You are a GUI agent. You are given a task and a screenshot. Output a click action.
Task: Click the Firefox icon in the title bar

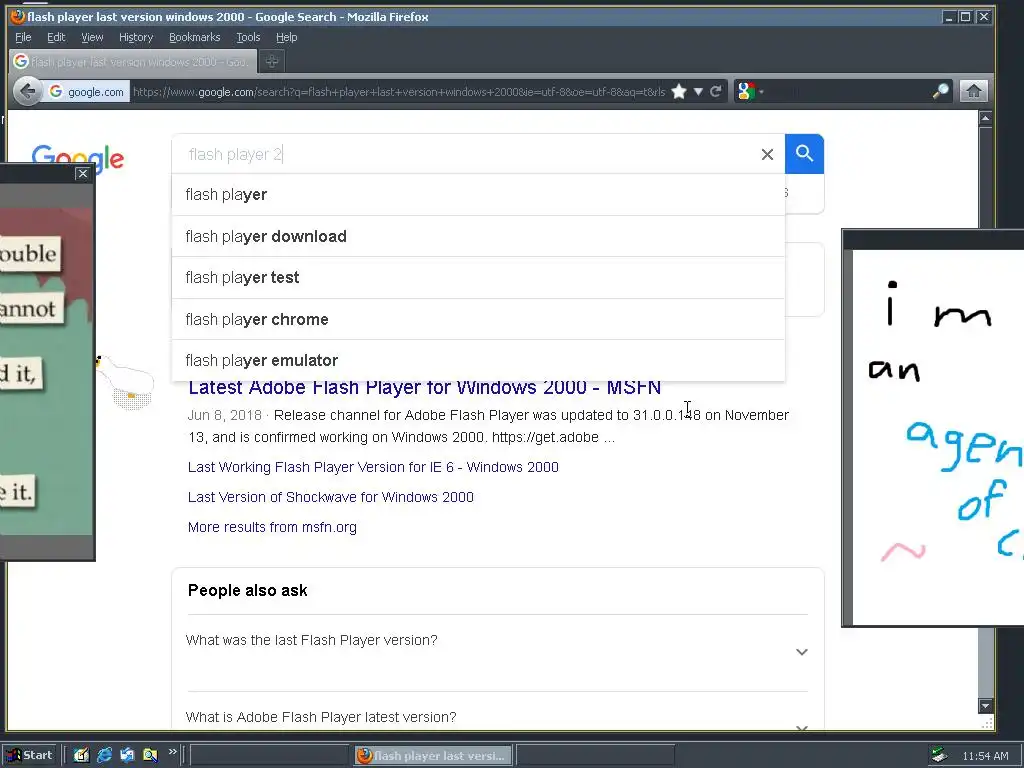18,16
